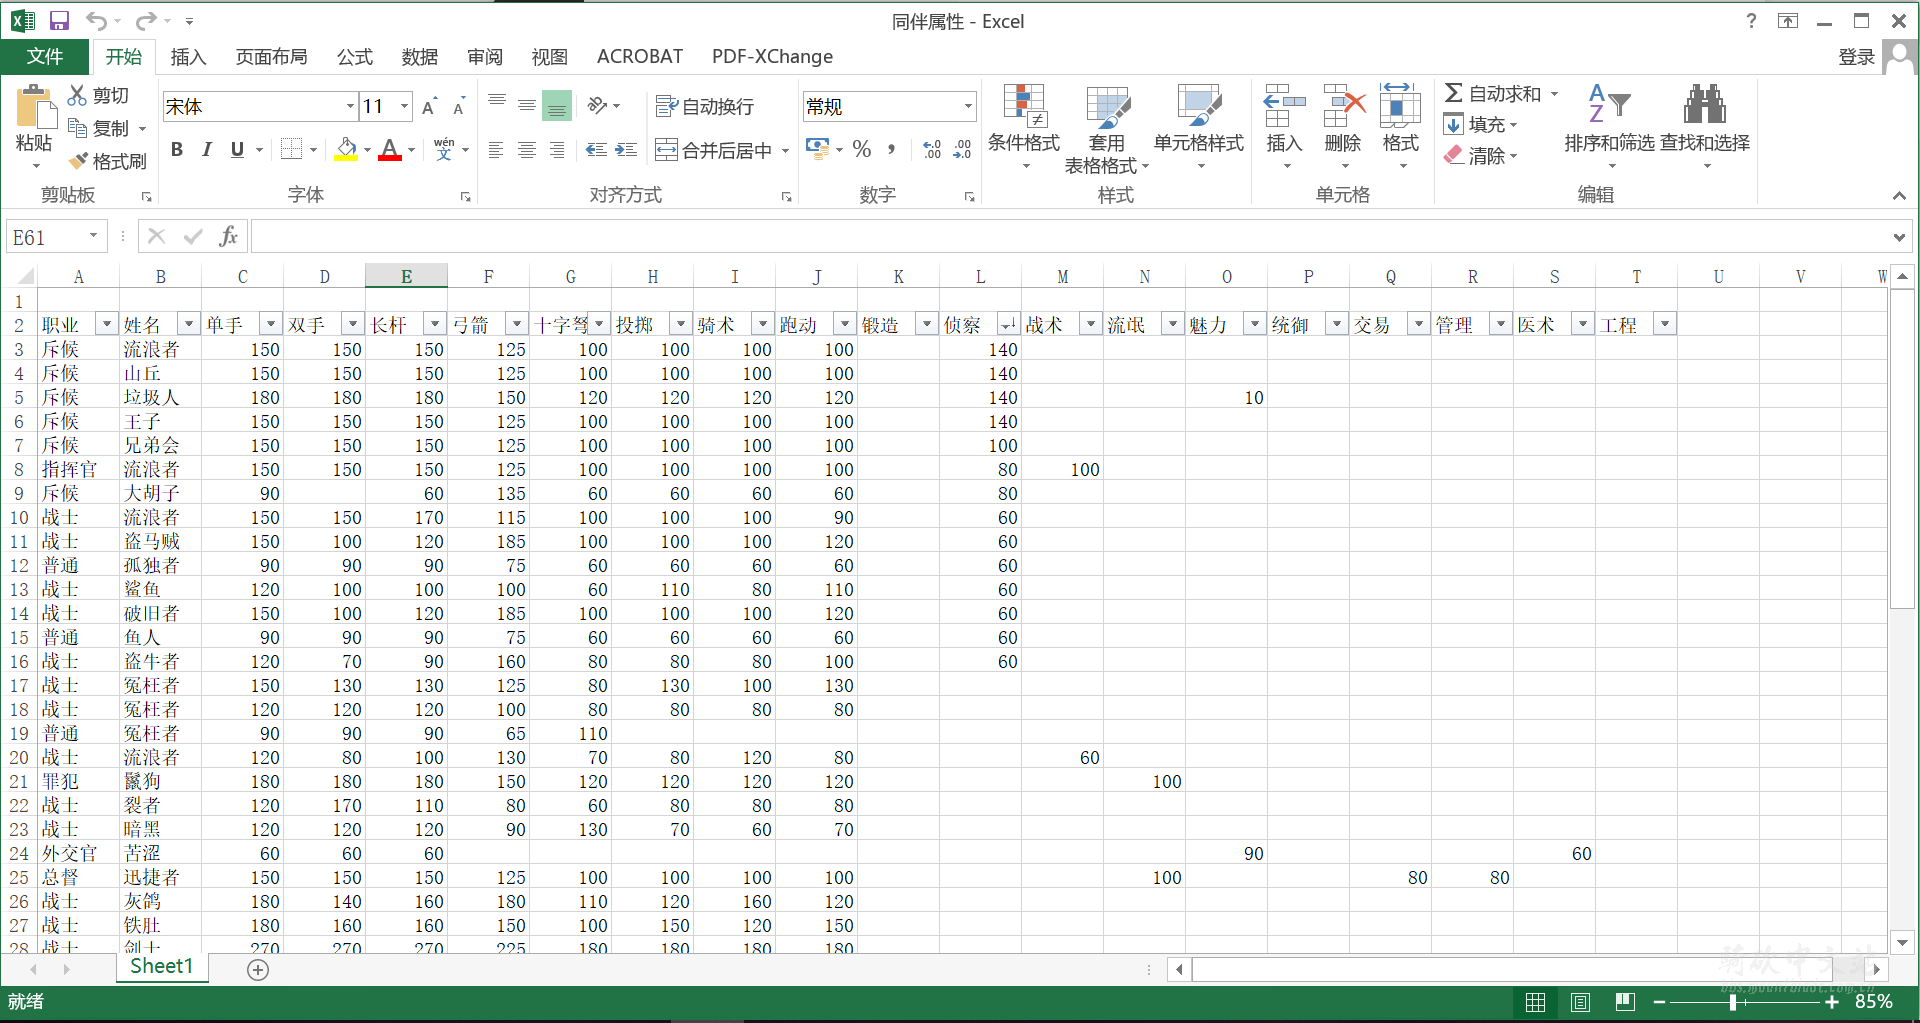Toggle Bold formatting

(177, 150)
